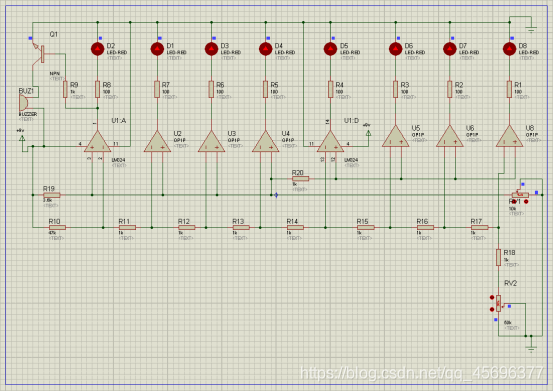Click the LM324 label under U1:D
This screenshot has width=554, height=392.
click(351, 160)
